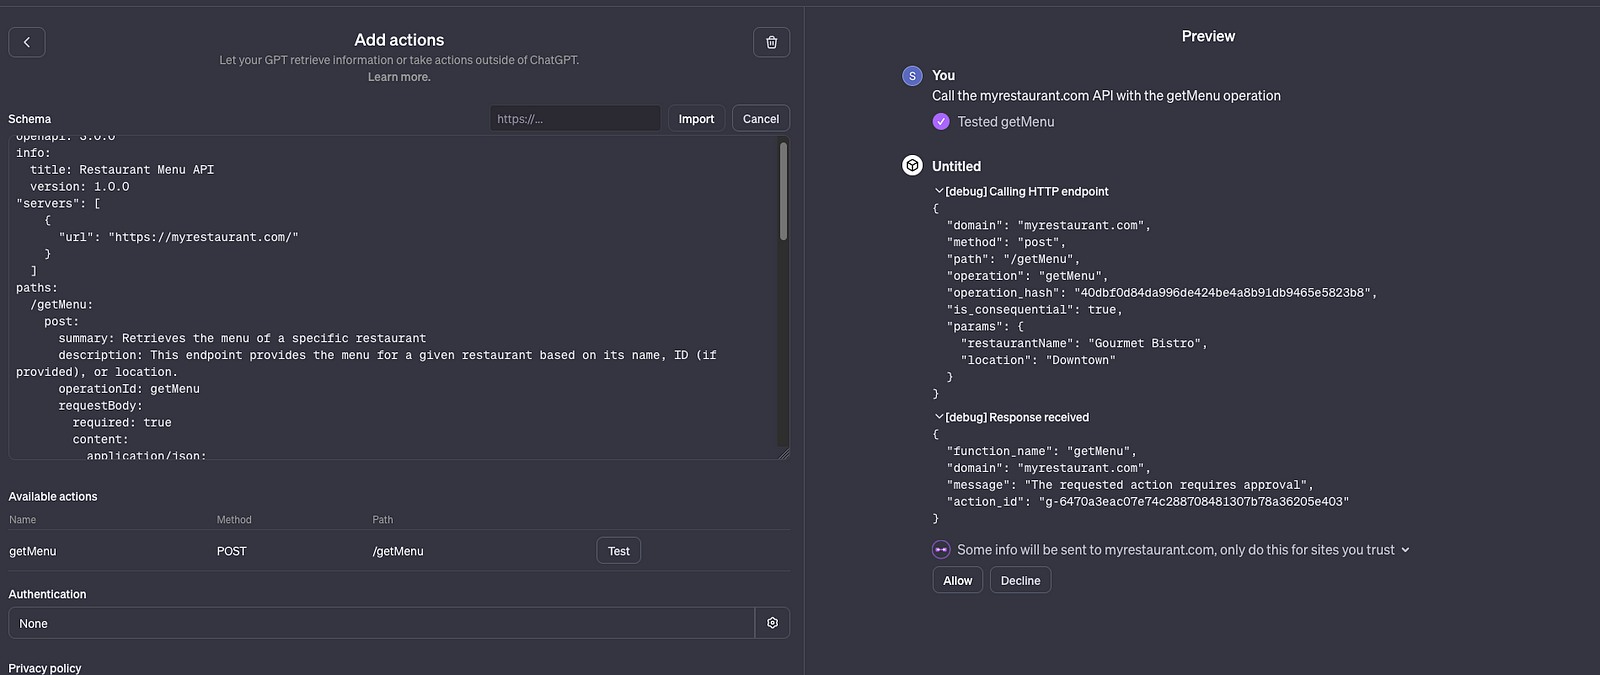Open authentication settings gear icon
This screenshot has width=1600, height=675.
[772, 623]
